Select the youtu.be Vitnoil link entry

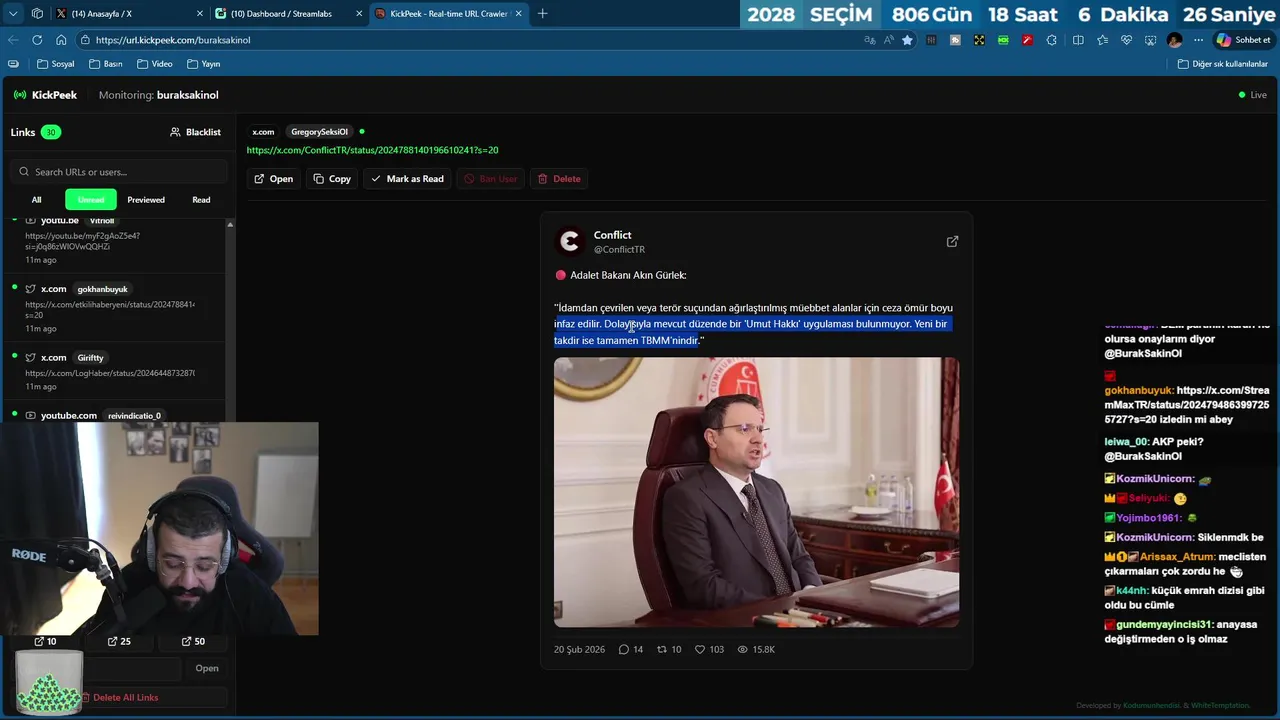click(x=115, y=243)
